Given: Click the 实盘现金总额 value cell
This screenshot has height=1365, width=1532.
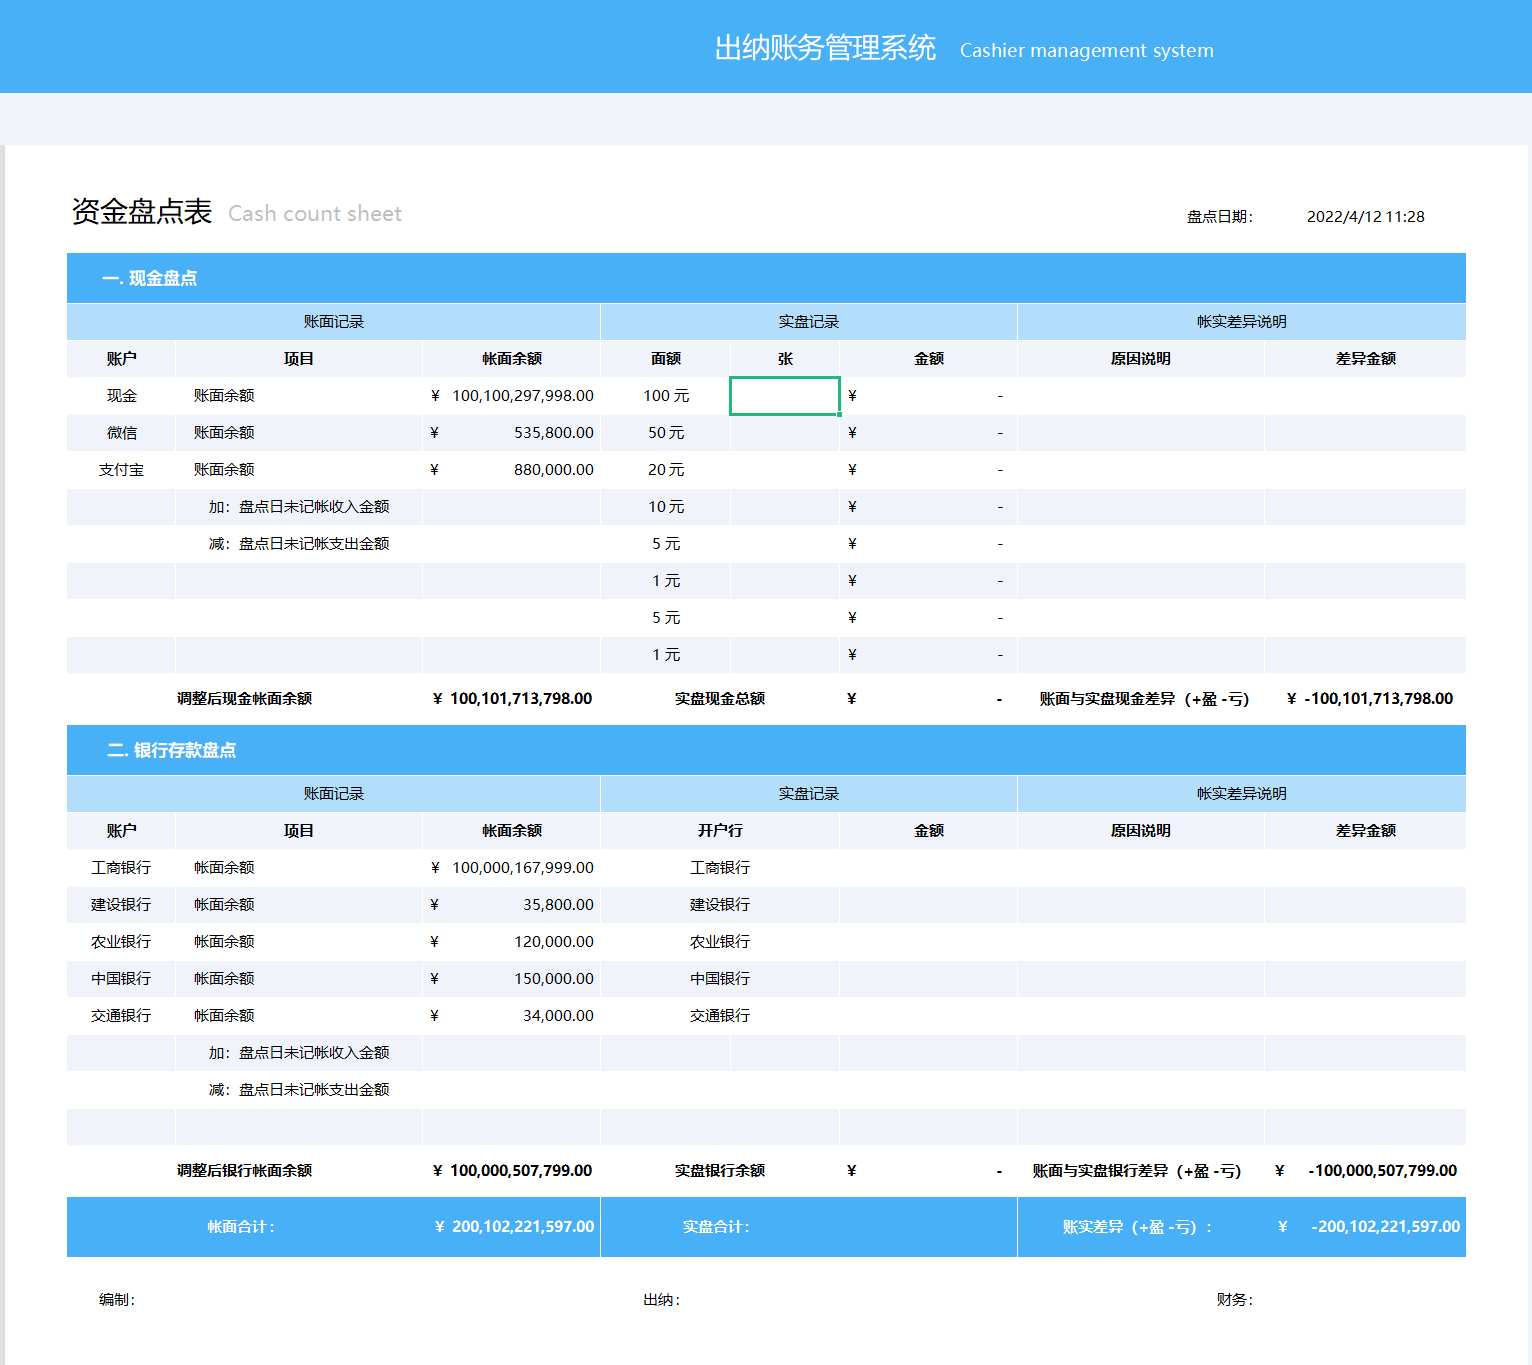Looking at the screenshot, I should 926,698.
